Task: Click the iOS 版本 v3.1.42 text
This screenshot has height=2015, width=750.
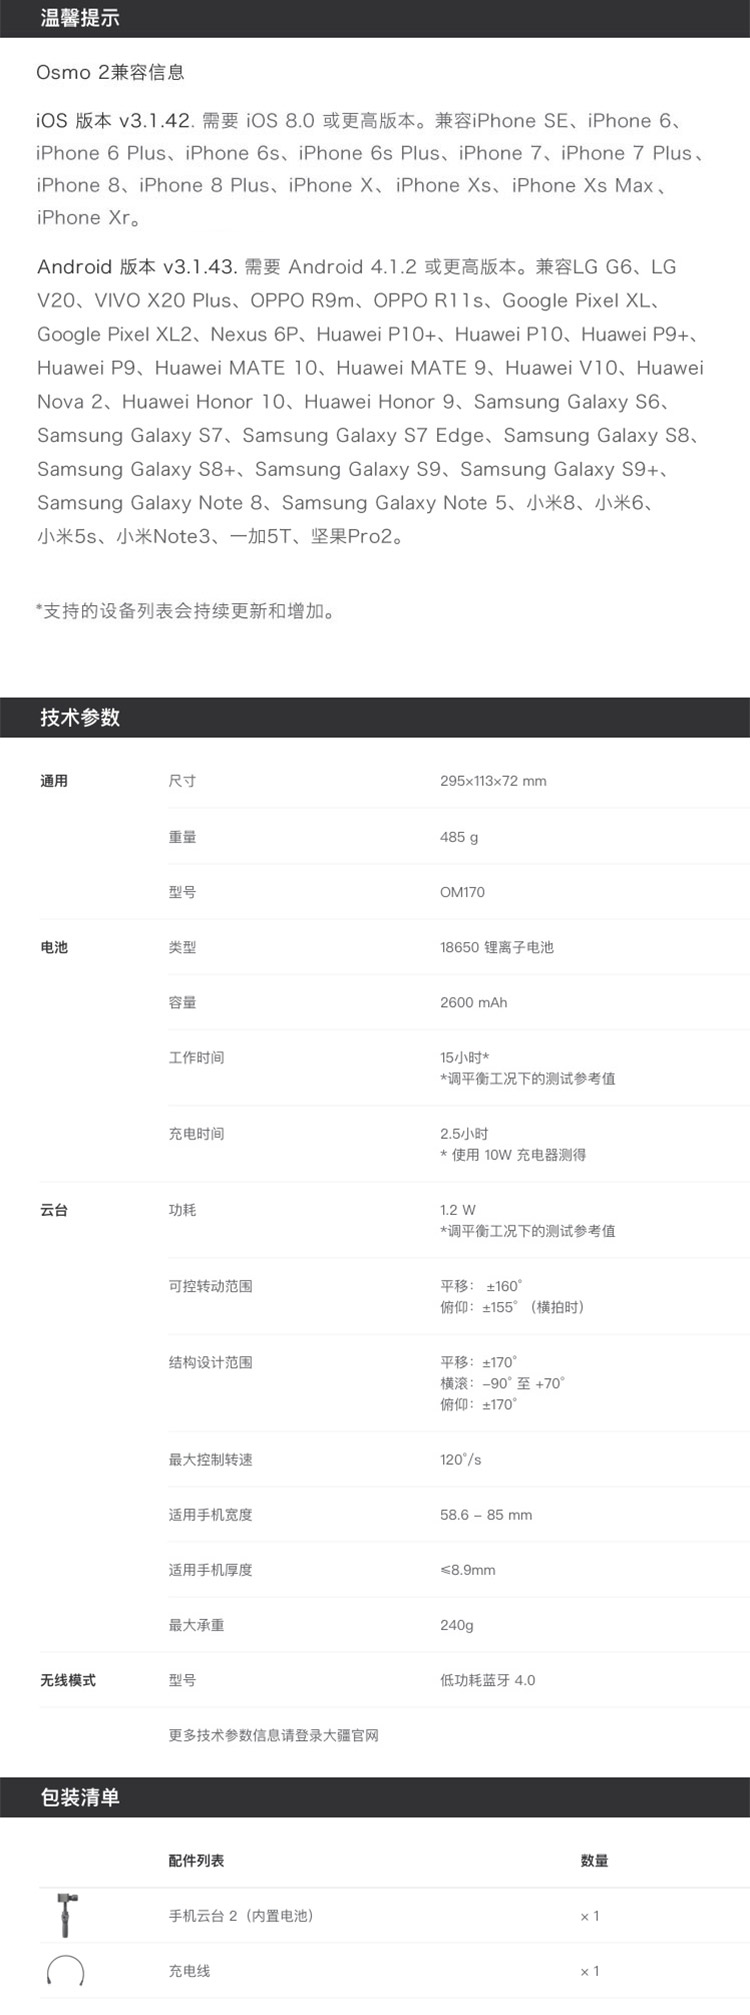Action: click(113, 121)
